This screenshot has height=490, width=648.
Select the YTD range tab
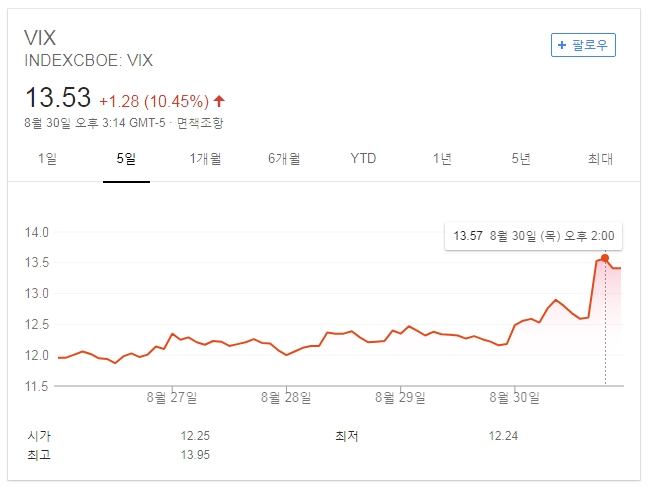[363, 158]
